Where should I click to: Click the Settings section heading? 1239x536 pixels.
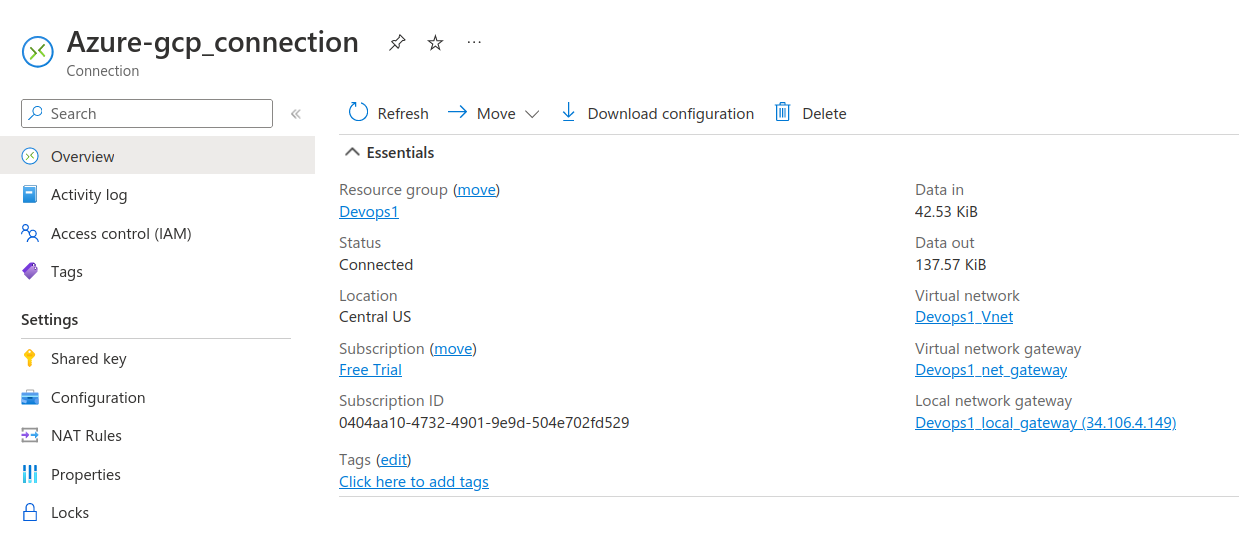49,320
